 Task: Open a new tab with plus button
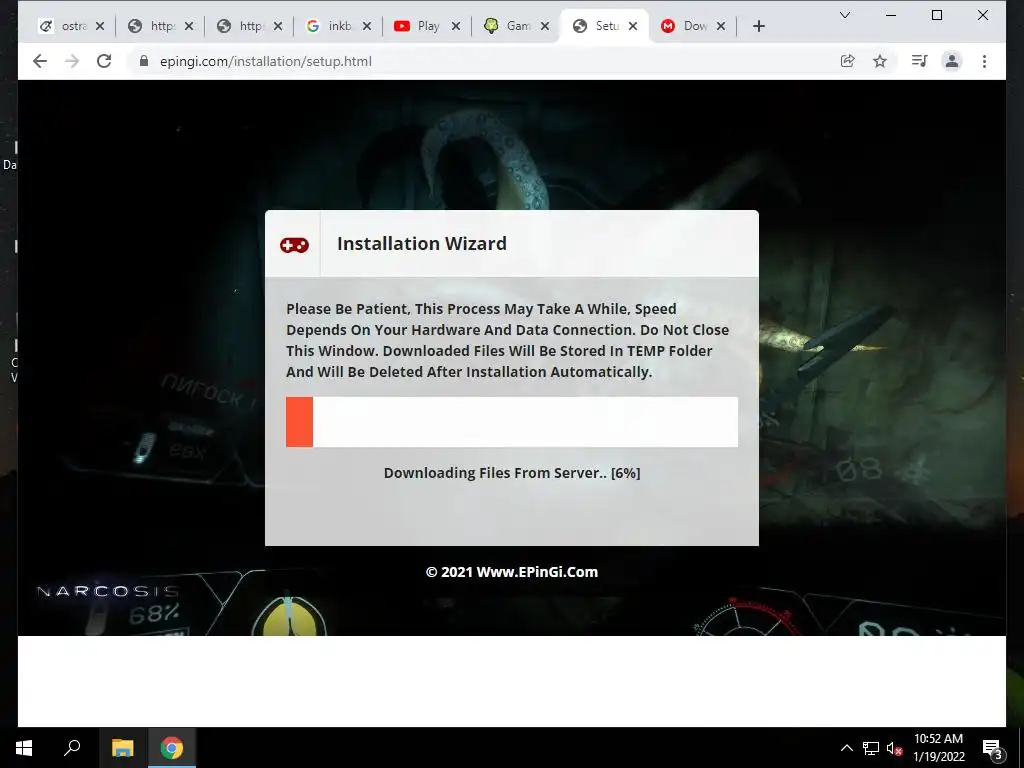coord(758,26)
